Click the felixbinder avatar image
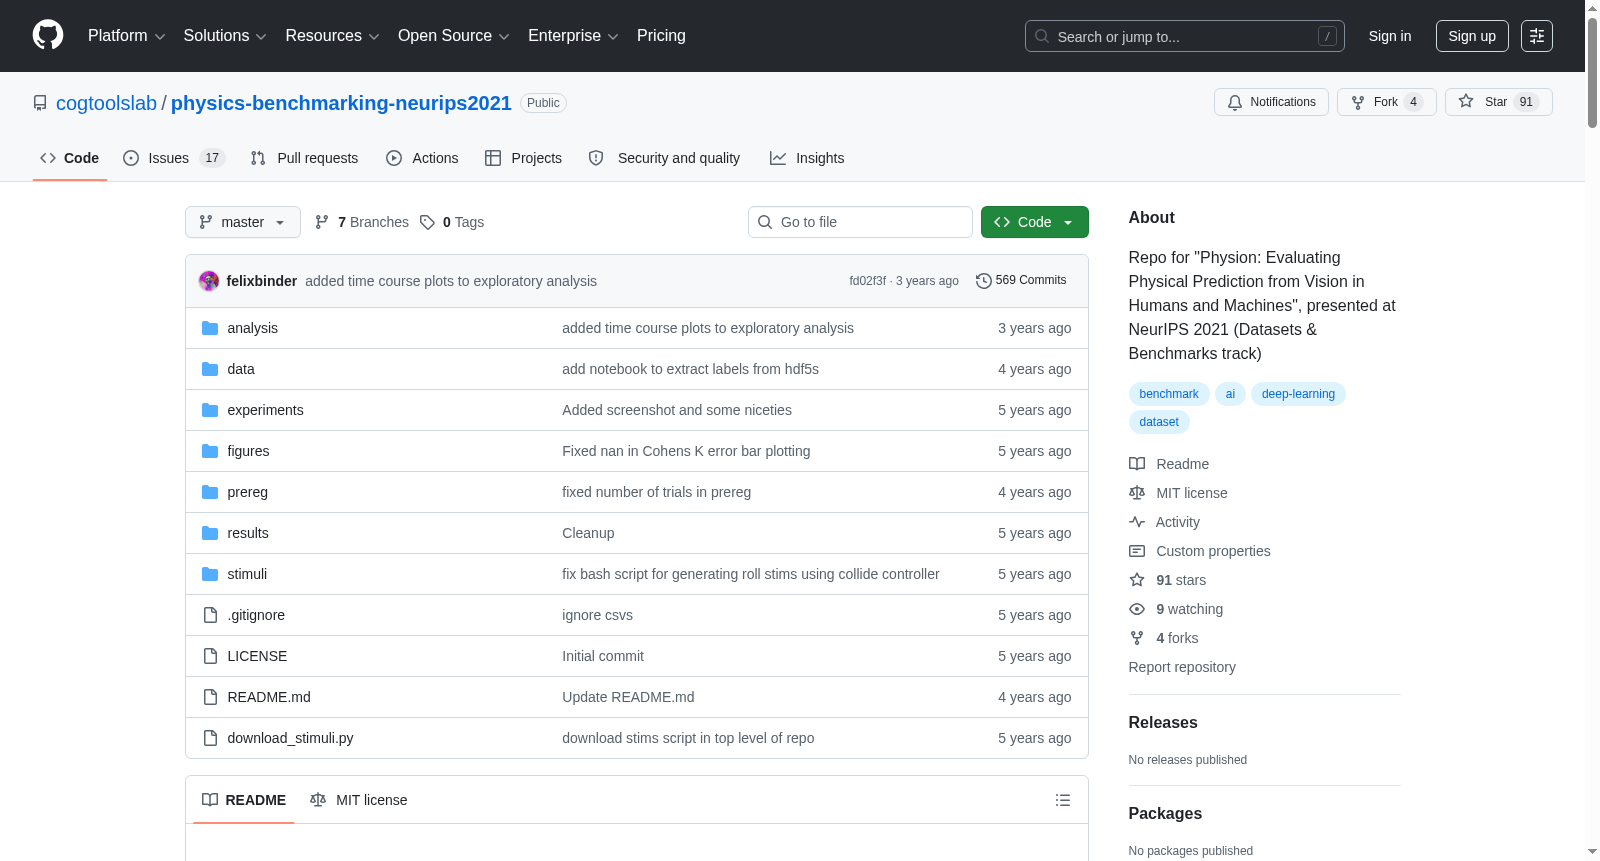The image size is (1600, 861). [x=209, y=281]
